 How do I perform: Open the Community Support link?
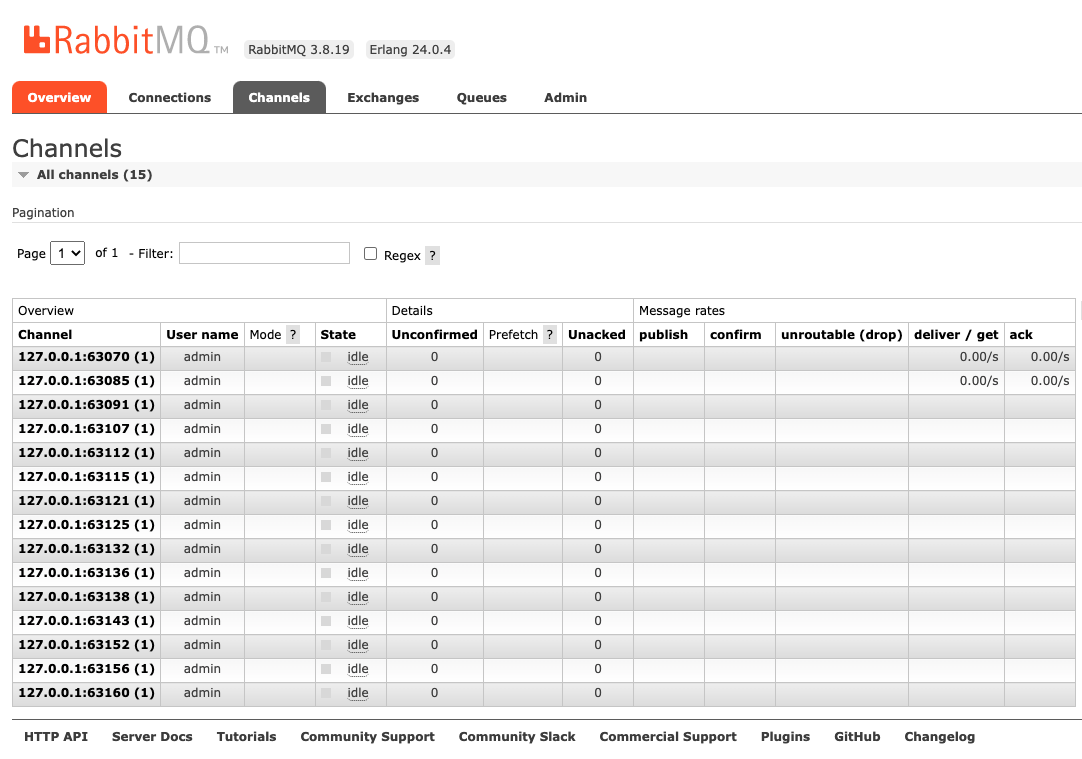367,736
